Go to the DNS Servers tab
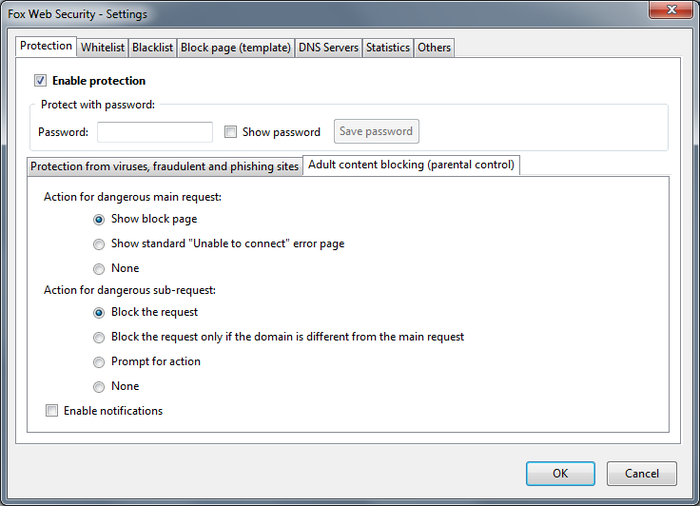 coord(329,47)
